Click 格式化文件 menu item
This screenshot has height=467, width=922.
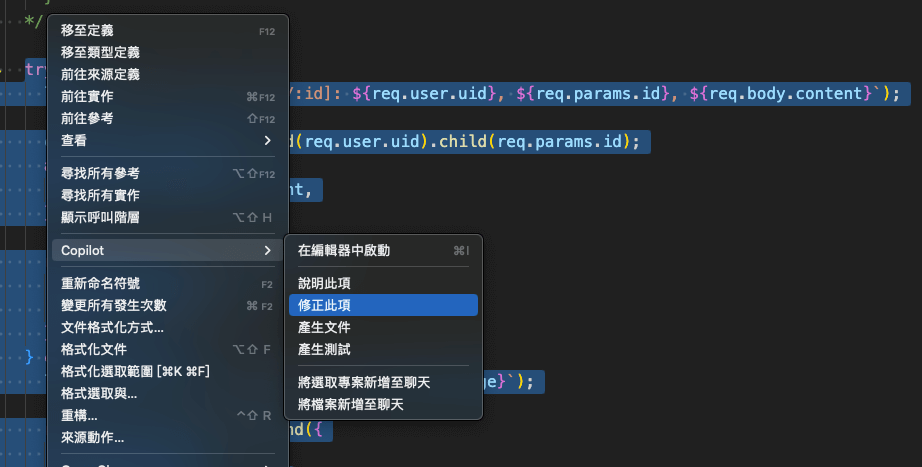(x=93, y=349)
